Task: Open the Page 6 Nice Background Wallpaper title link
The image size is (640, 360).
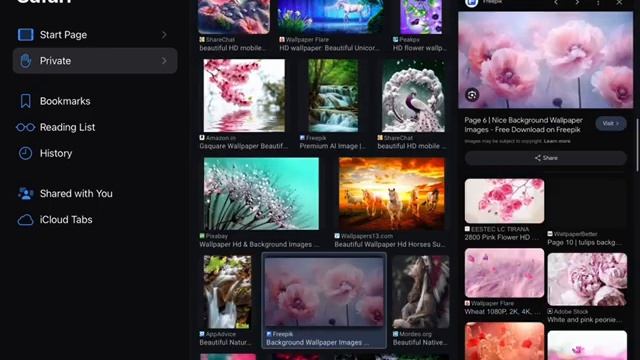Action: click(523, 125)
